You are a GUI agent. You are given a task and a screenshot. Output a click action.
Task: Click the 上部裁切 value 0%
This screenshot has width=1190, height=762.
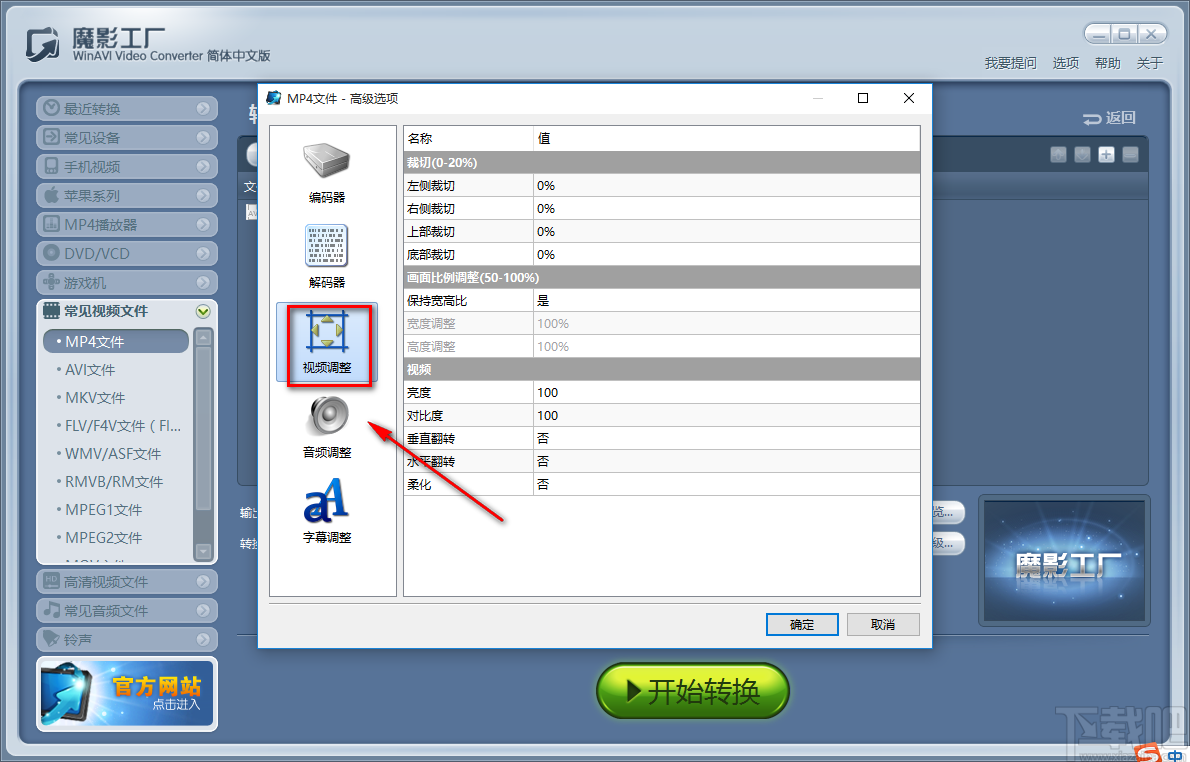pyautogui.click(x=726, y=231)
